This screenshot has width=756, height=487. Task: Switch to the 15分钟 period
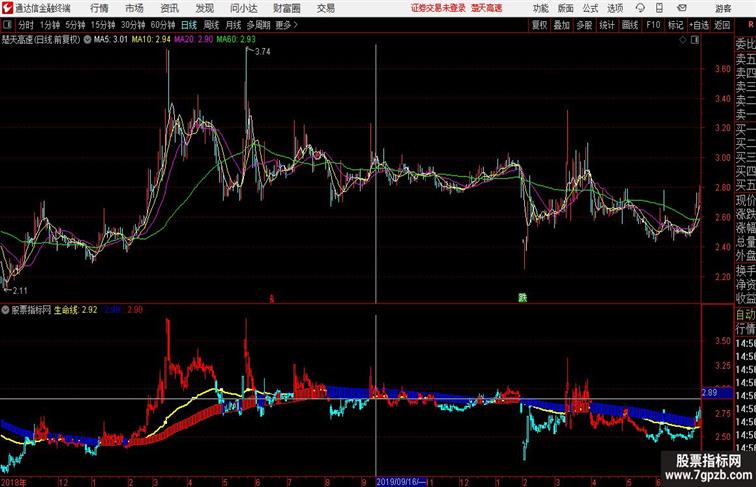point(103,25)
